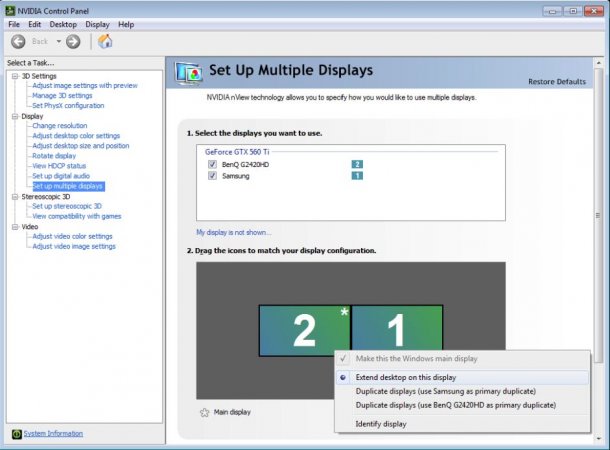The height and width of the screenshot is (450, 610).
Task: Click the Back arrow button
Action: click(18, 41)
